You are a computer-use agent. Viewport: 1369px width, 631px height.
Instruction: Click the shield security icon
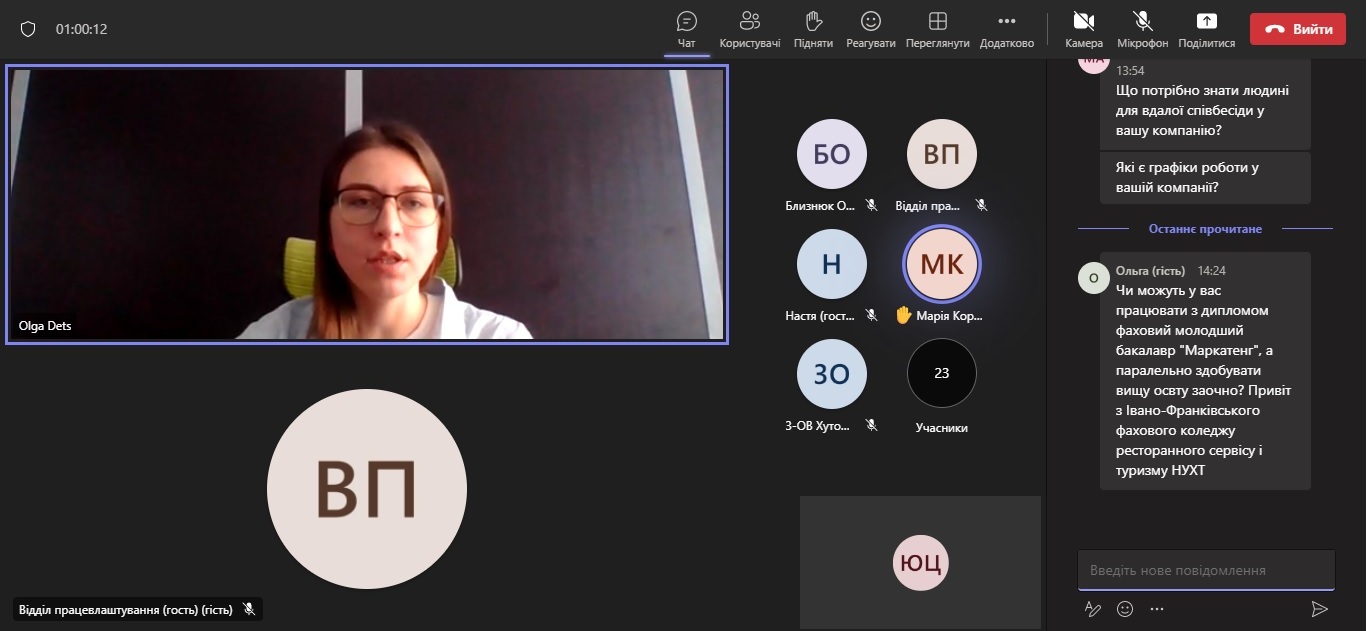coord(28,29)
